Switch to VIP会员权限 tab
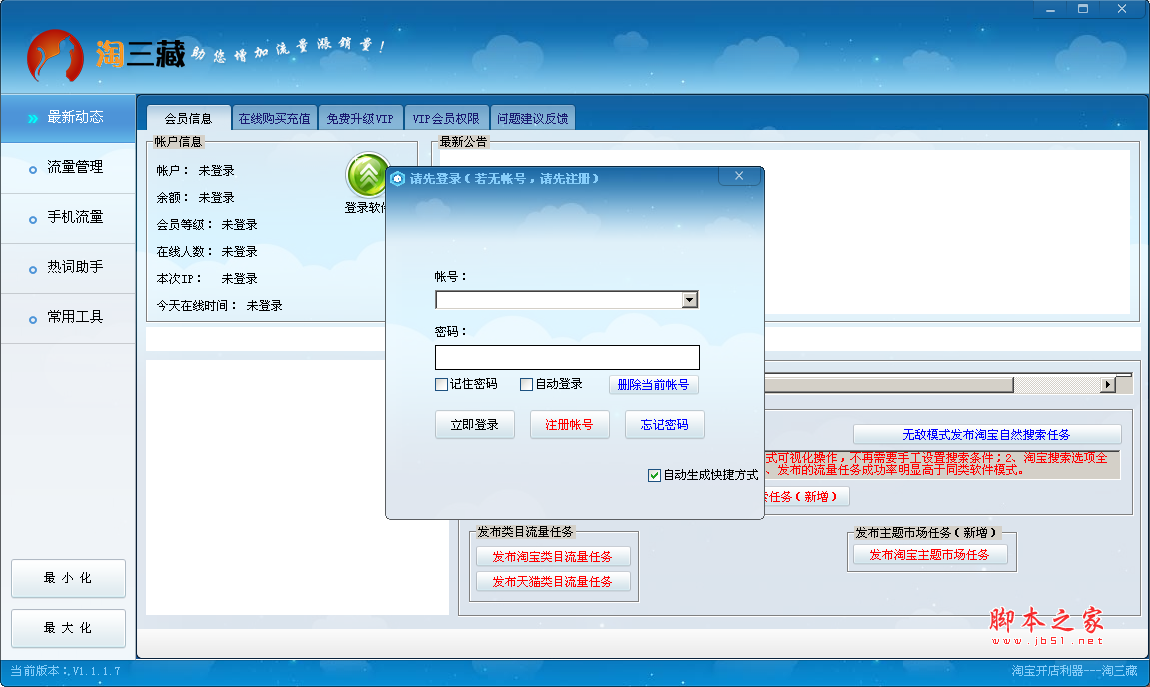Image resolution: width=1150 pixels, height=687 pixels. pyautogui.click(x=446, y=118)
